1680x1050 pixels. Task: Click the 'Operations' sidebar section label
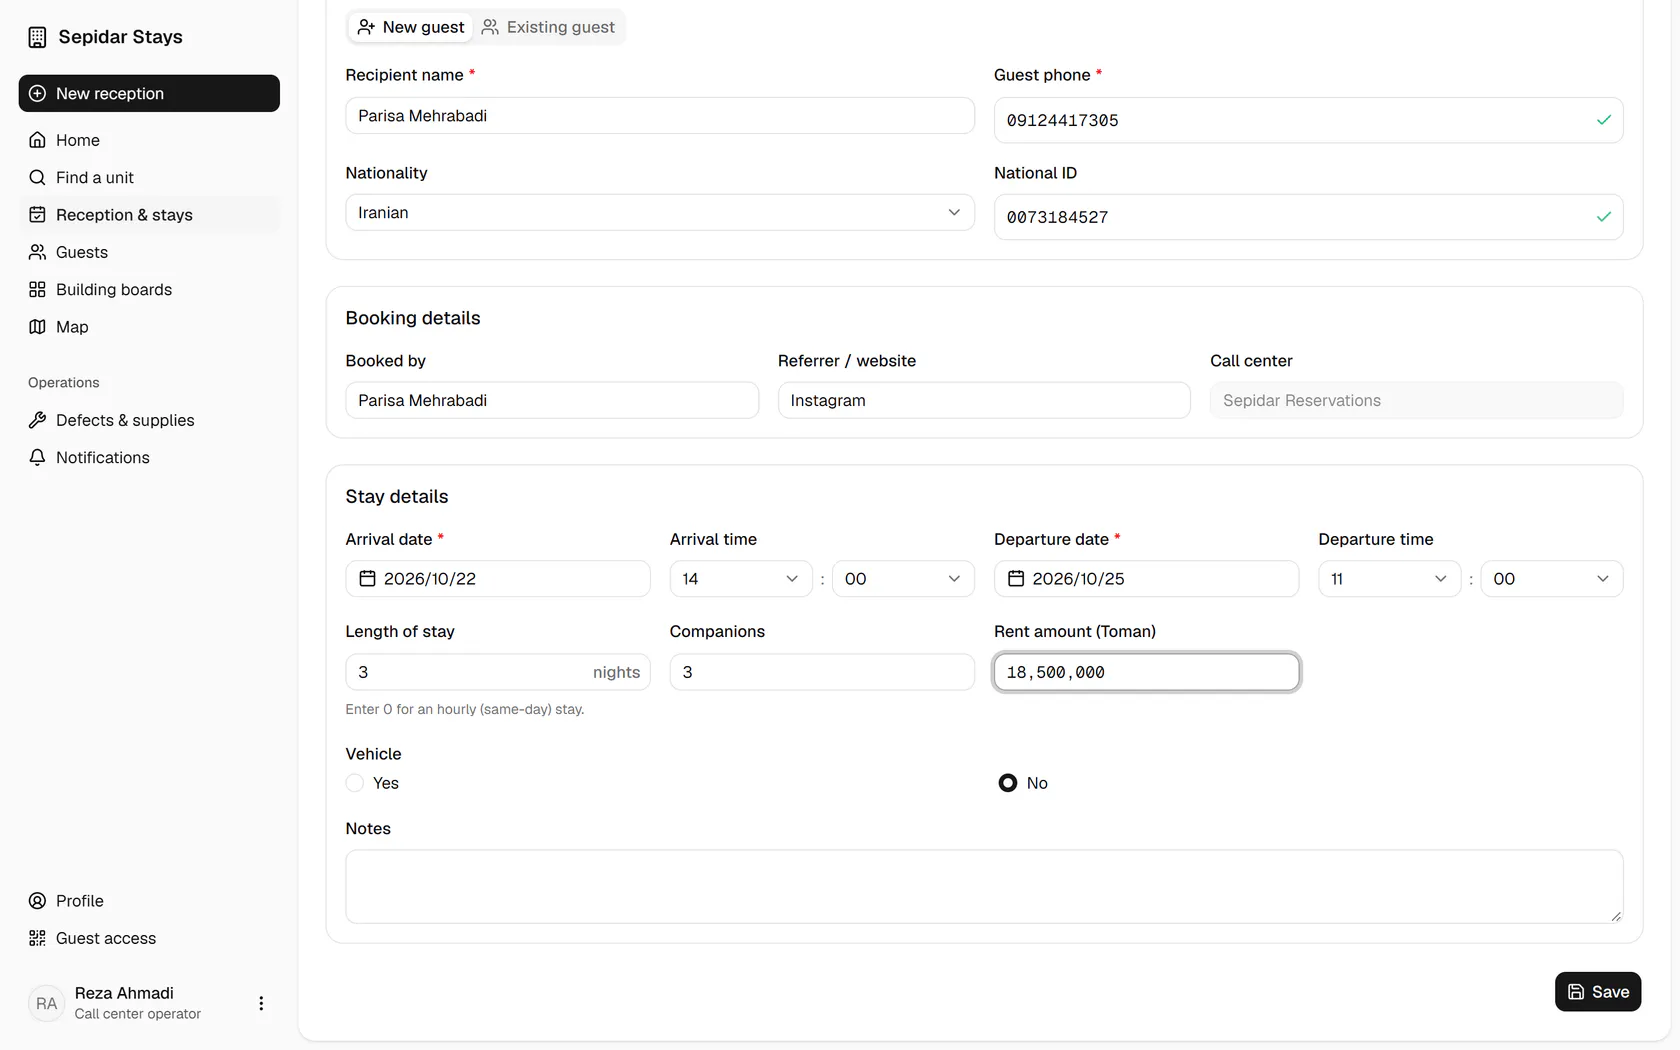point(64,383)
